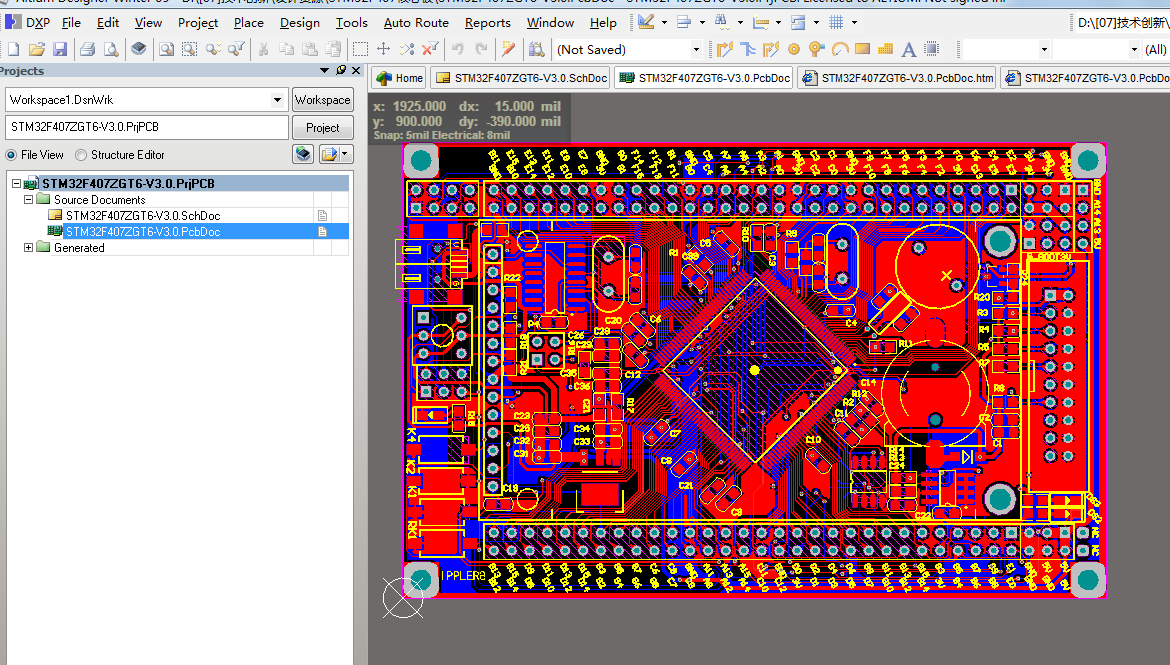Viewport: 1170px width, 665px height.
Task: Open the Place menu
Action: click(248, 23)
